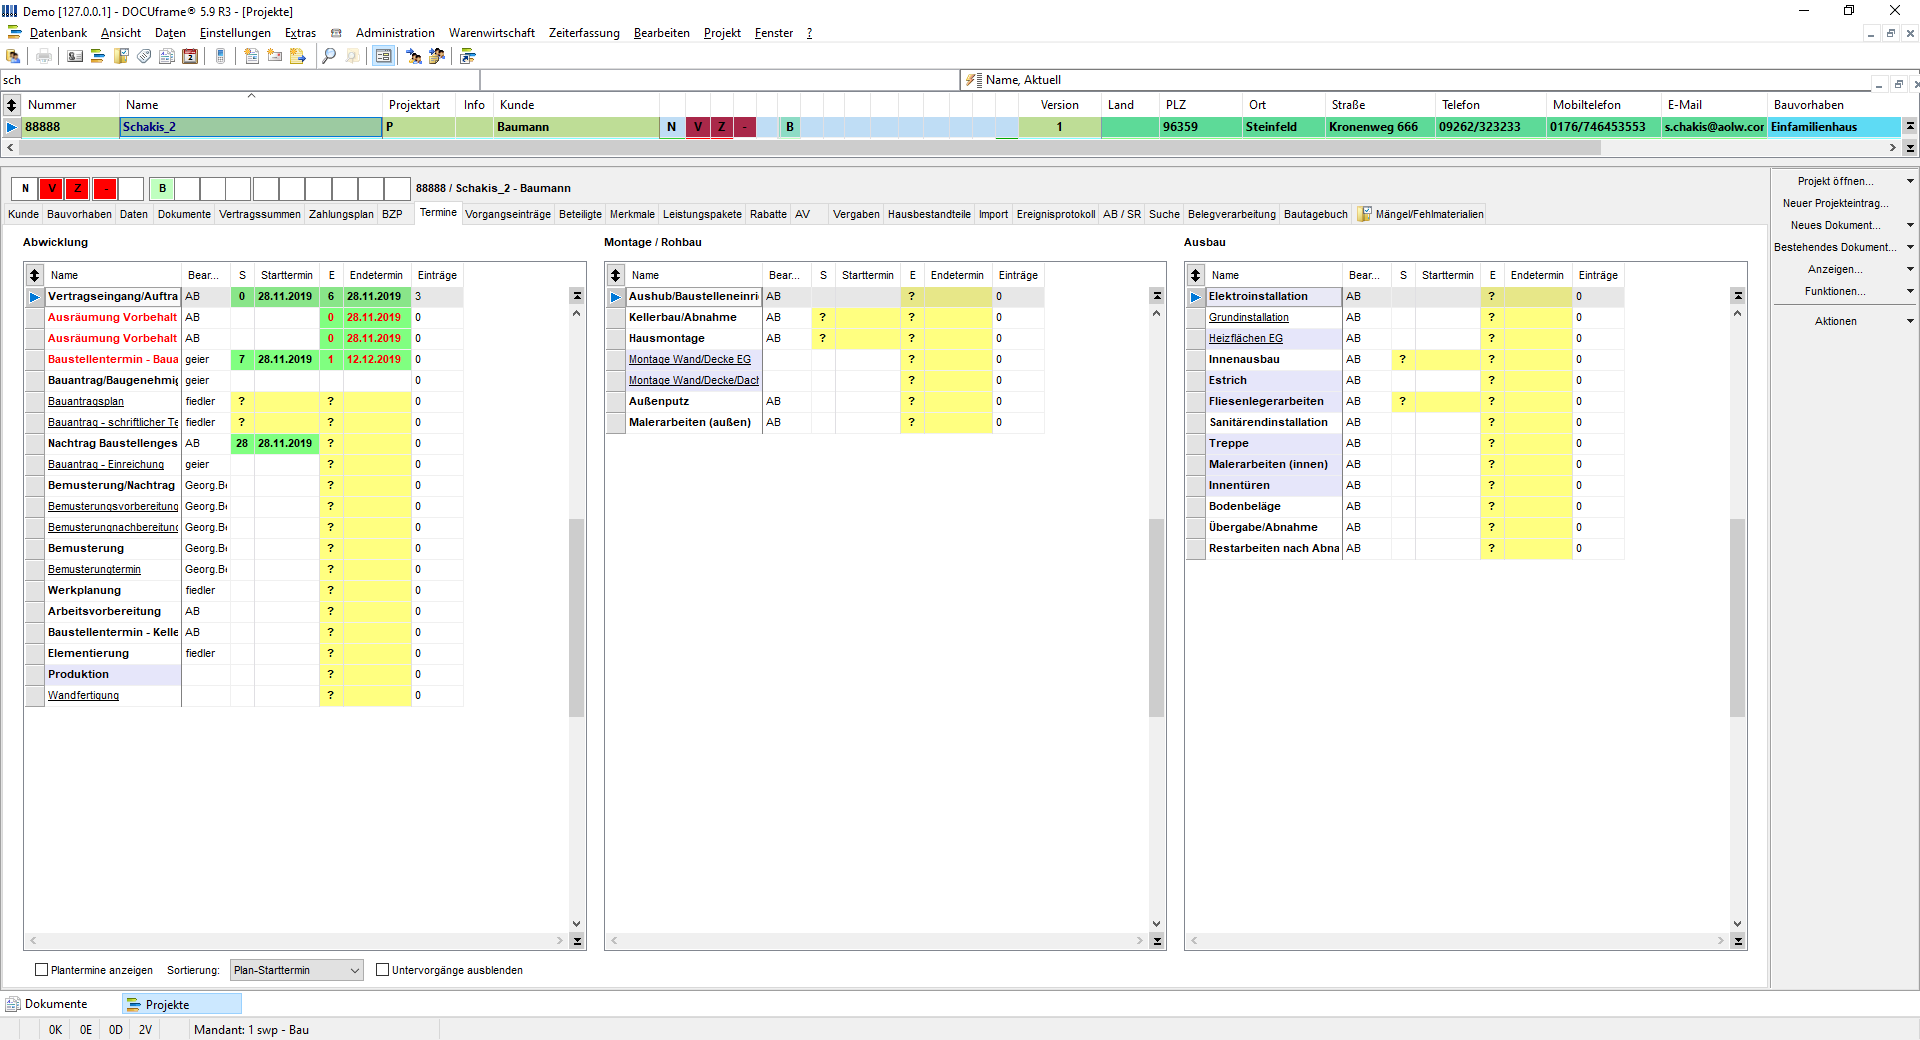The width and height of the screenshot is (1920, 1040).
Task: Toggle the form detail view toolbar icon
Action: point(383,56)
